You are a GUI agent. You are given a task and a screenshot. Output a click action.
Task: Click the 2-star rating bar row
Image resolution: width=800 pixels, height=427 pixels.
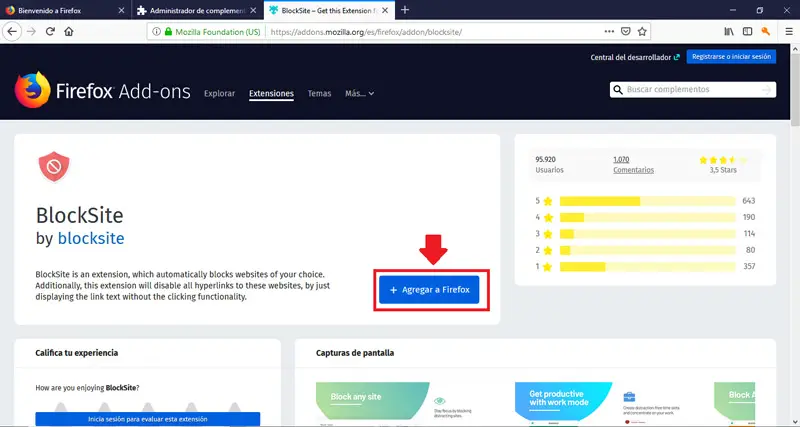(645, 250)
